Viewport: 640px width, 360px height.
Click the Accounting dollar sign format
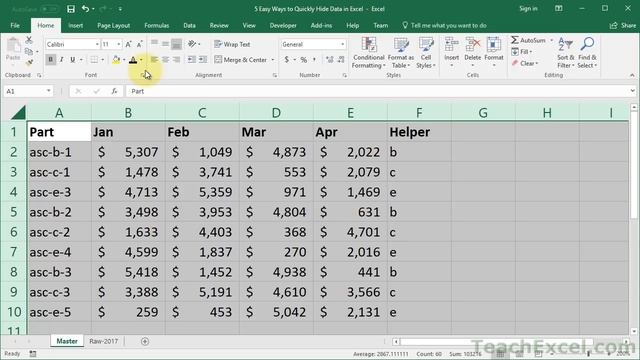[287, 60]
